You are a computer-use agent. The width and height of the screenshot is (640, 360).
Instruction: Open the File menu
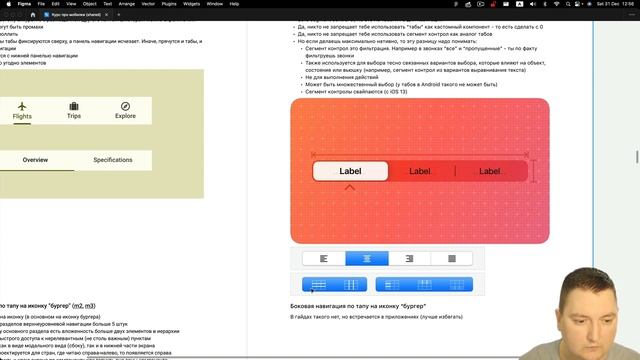(x=41, y=4)
